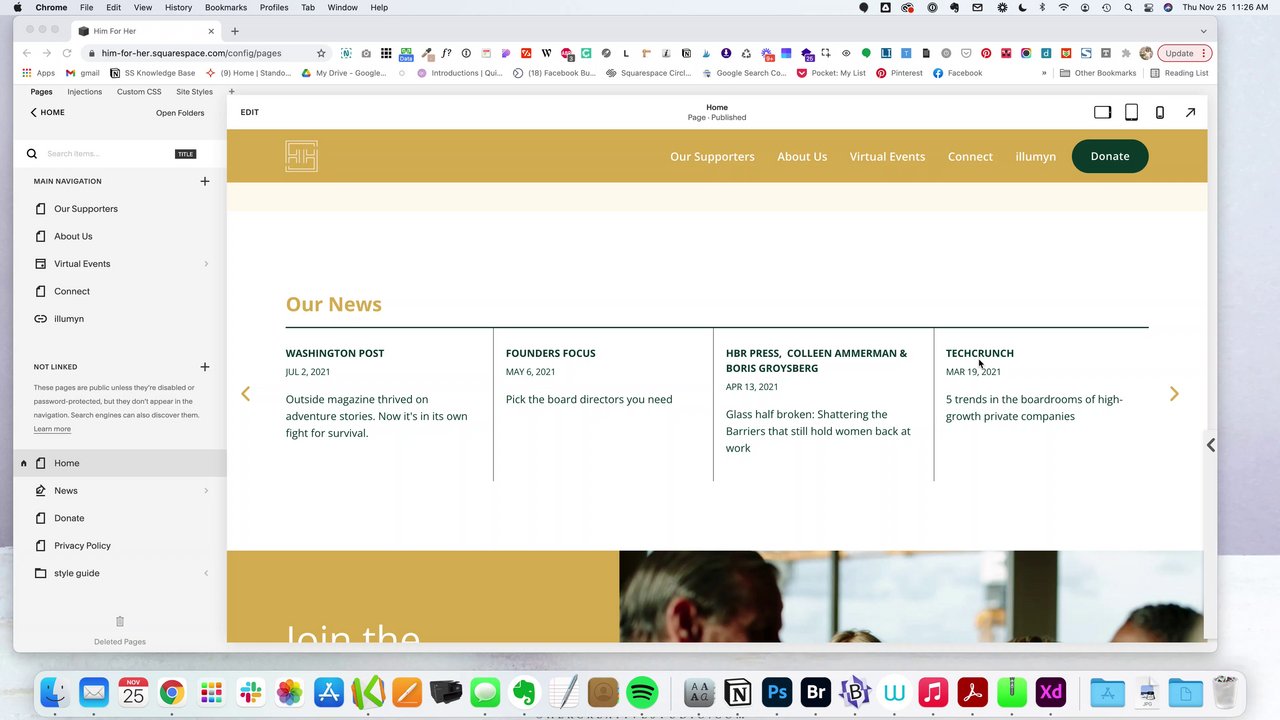This screenshot has height=720, width=1280.
Task: Show next news items with right arrow
Action: click(x=1174, y=394)
